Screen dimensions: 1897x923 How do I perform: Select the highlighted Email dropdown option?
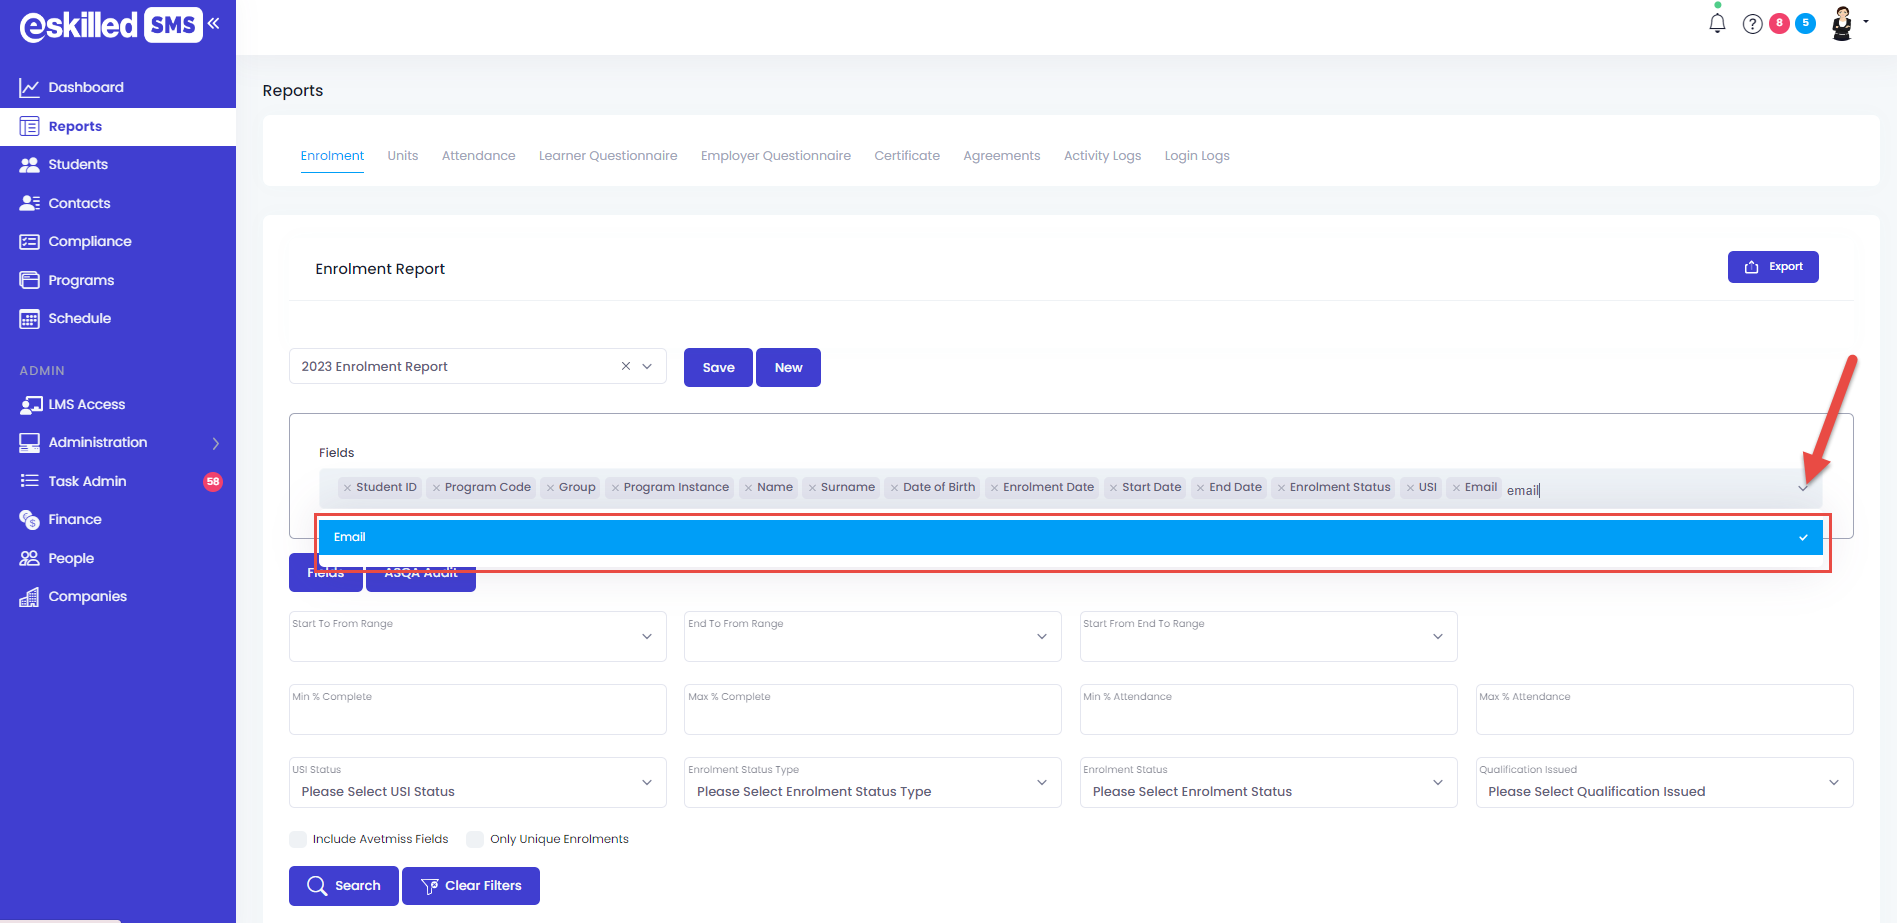[1070, 537]
